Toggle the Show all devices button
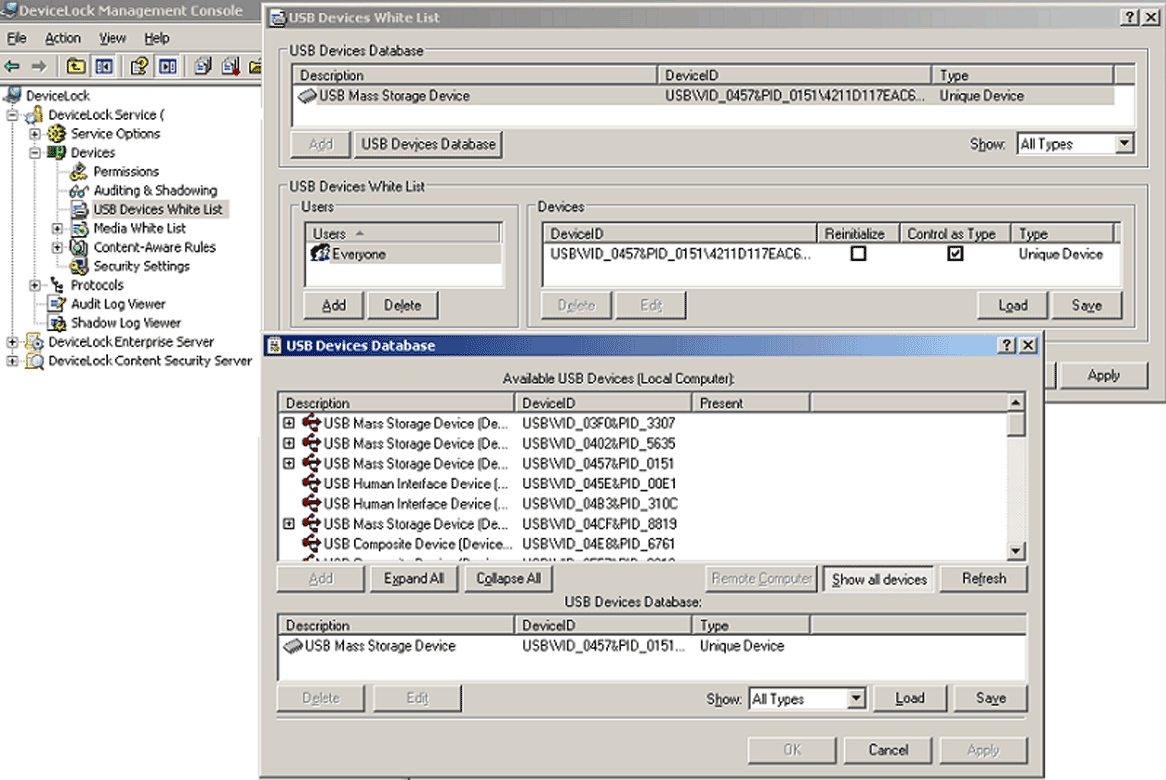Screen dimensions: 1166x780 [x=880, y=579]
